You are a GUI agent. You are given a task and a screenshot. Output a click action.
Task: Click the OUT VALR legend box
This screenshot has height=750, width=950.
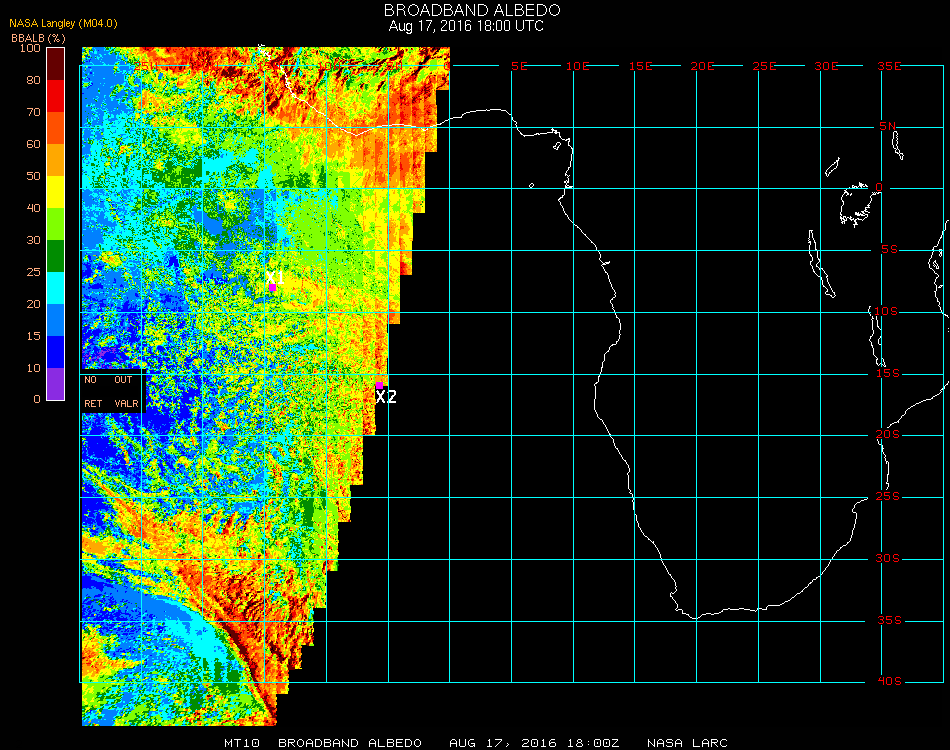click(x=125, y=392)
